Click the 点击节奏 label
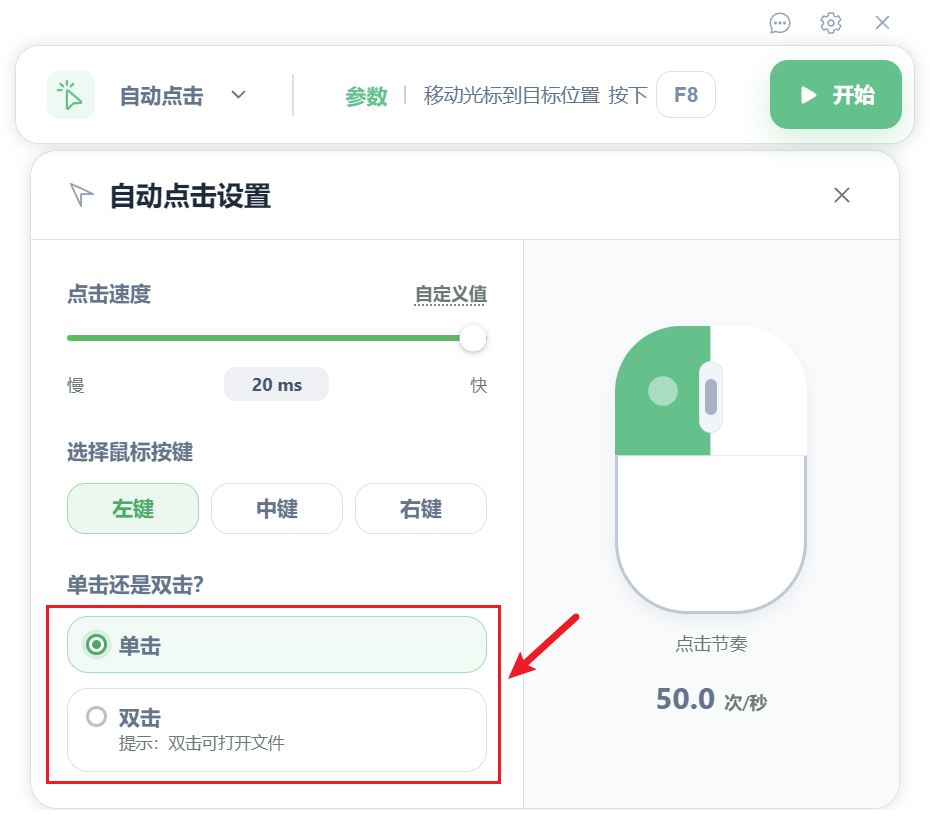930x818 pixels. click(x=711, y=644)
